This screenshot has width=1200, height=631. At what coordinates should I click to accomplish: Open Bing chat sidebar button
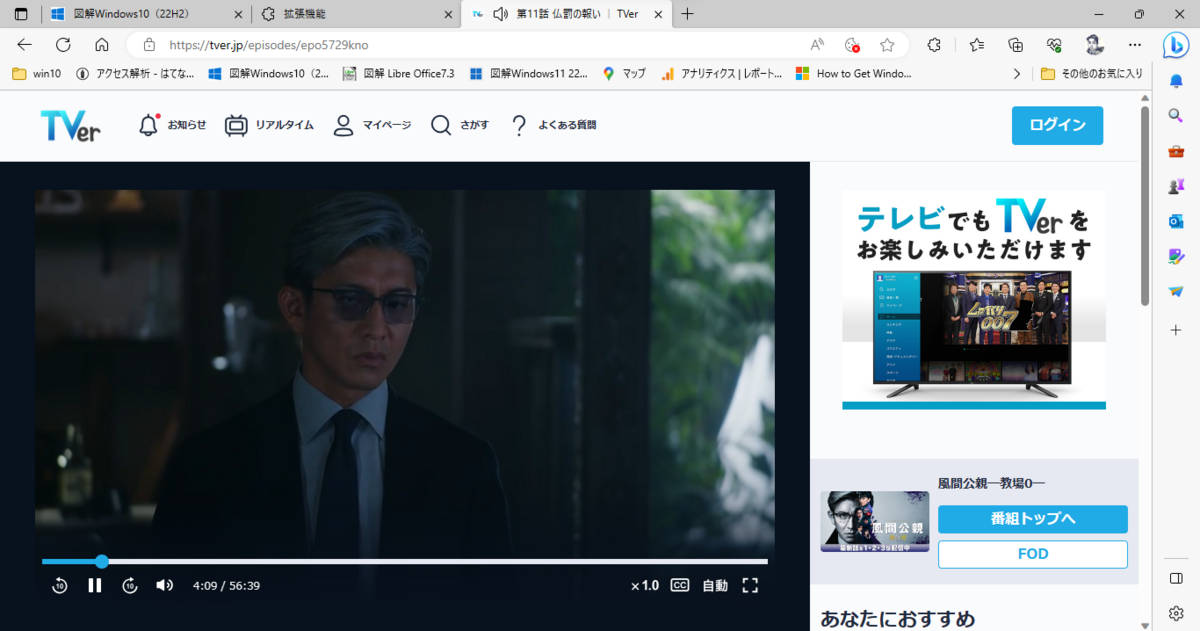pos(1176,45)
